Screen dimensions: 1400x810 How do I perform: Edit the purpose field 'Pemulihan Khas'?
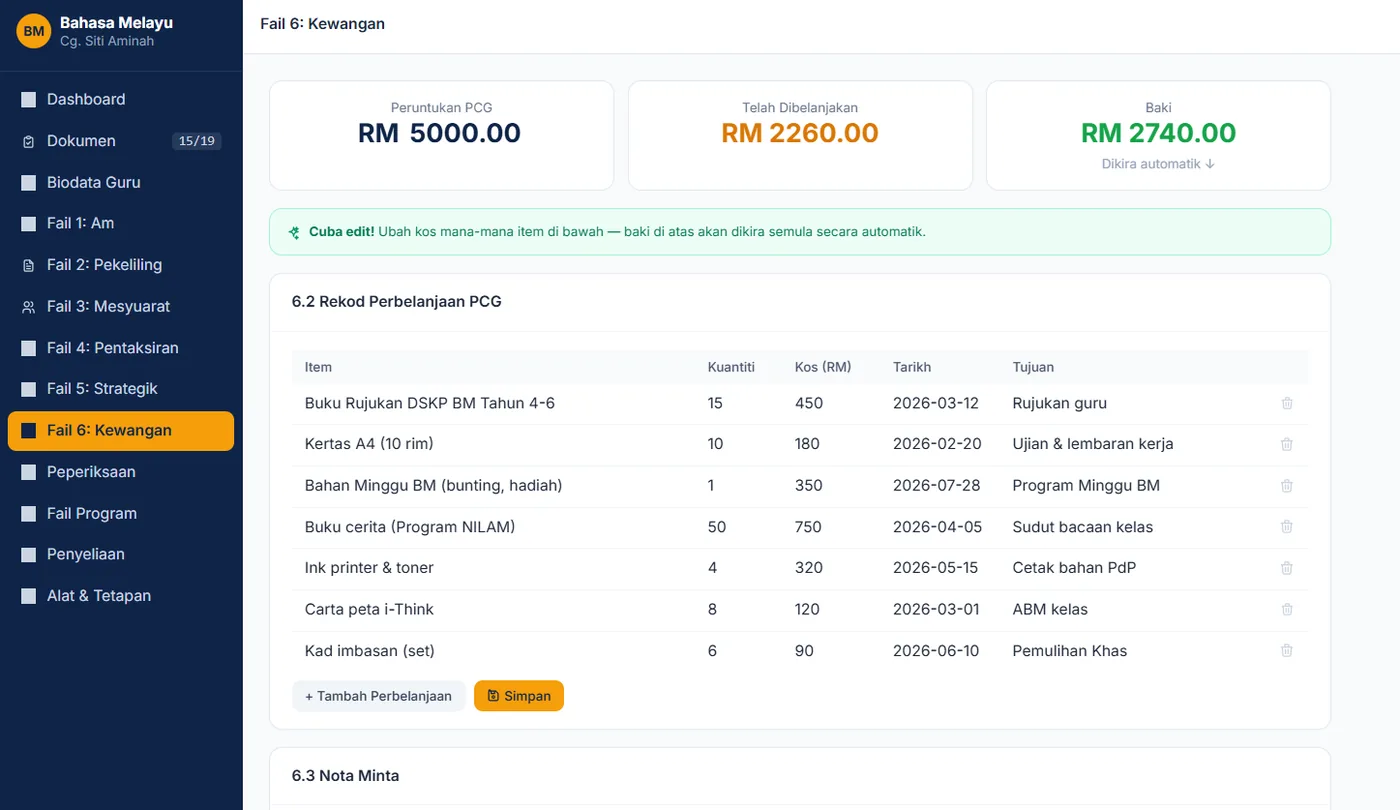point(1070,651)
